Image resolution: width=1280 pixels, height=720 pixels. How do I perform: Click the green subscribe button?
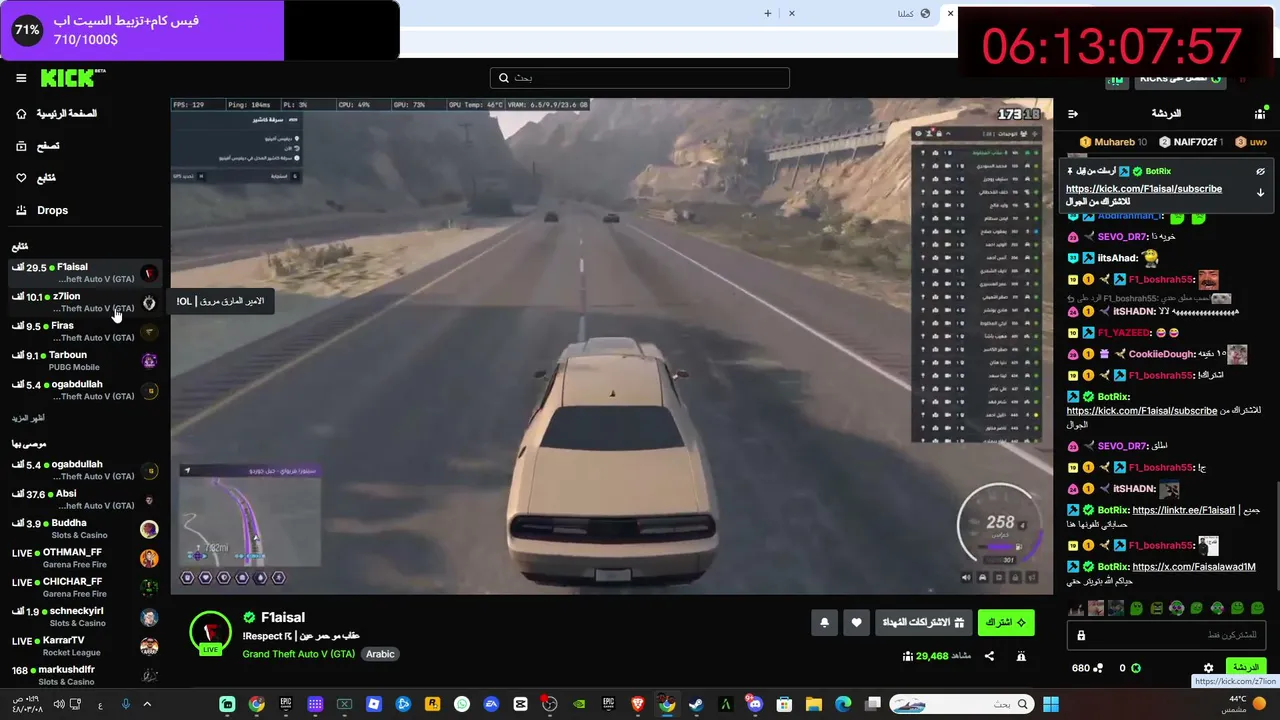coord(1006,622)
